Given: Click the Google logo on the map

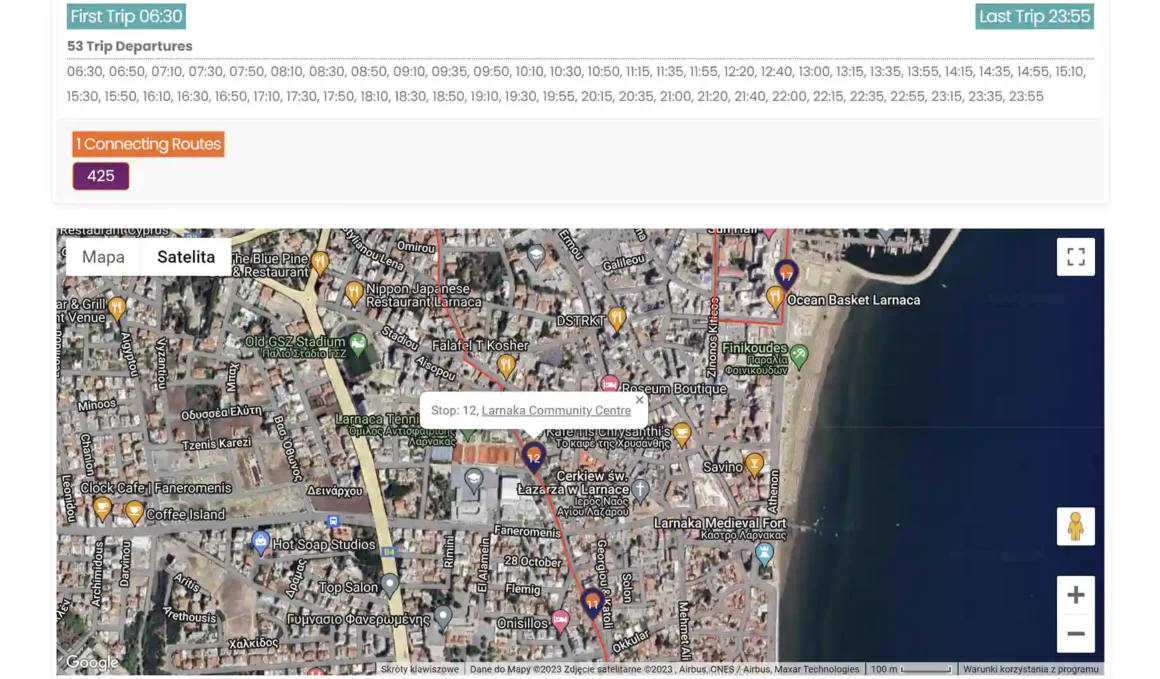Looking at the screenshot, I should click(x=92, y=662).
